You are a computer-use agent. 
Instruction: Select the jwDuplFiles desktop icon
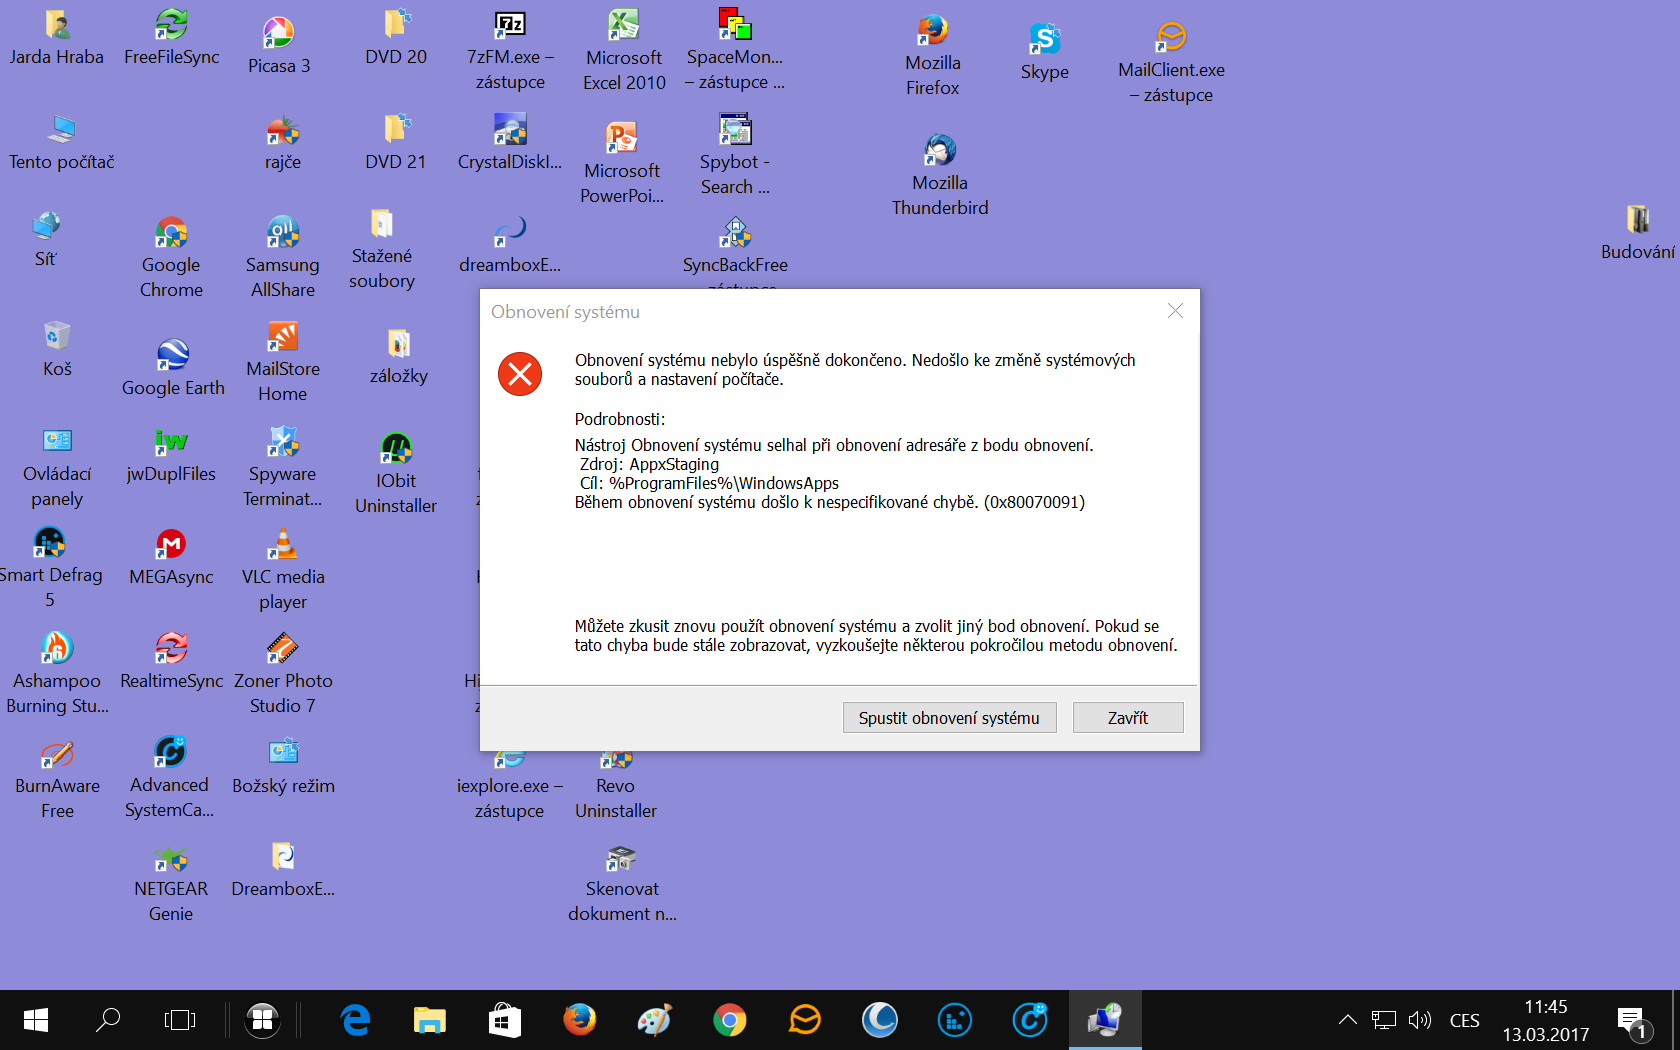[171, 454]
